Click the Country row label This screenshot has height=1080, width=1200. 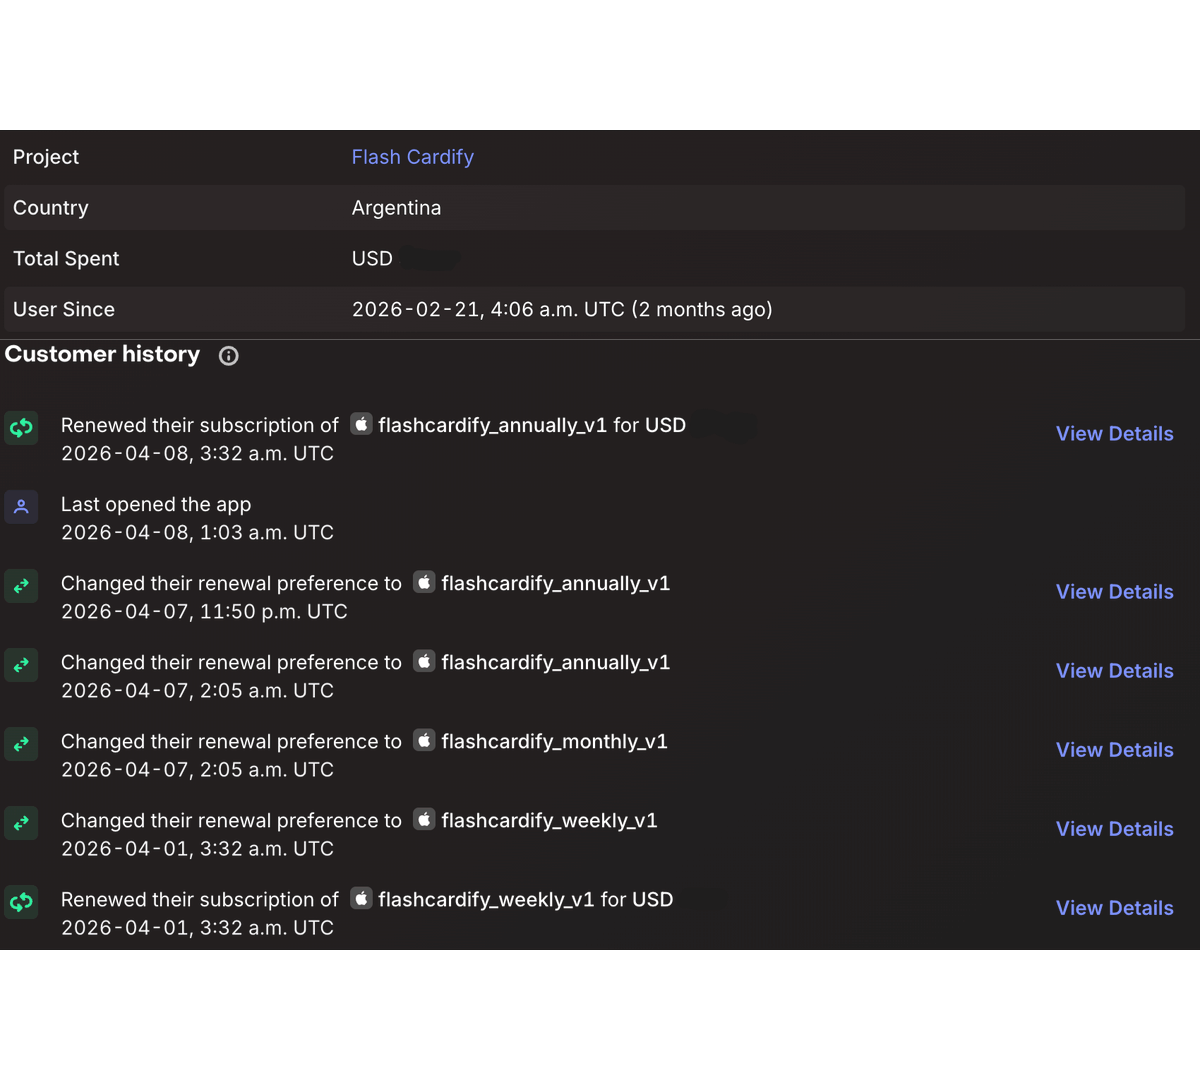(51, 208)
